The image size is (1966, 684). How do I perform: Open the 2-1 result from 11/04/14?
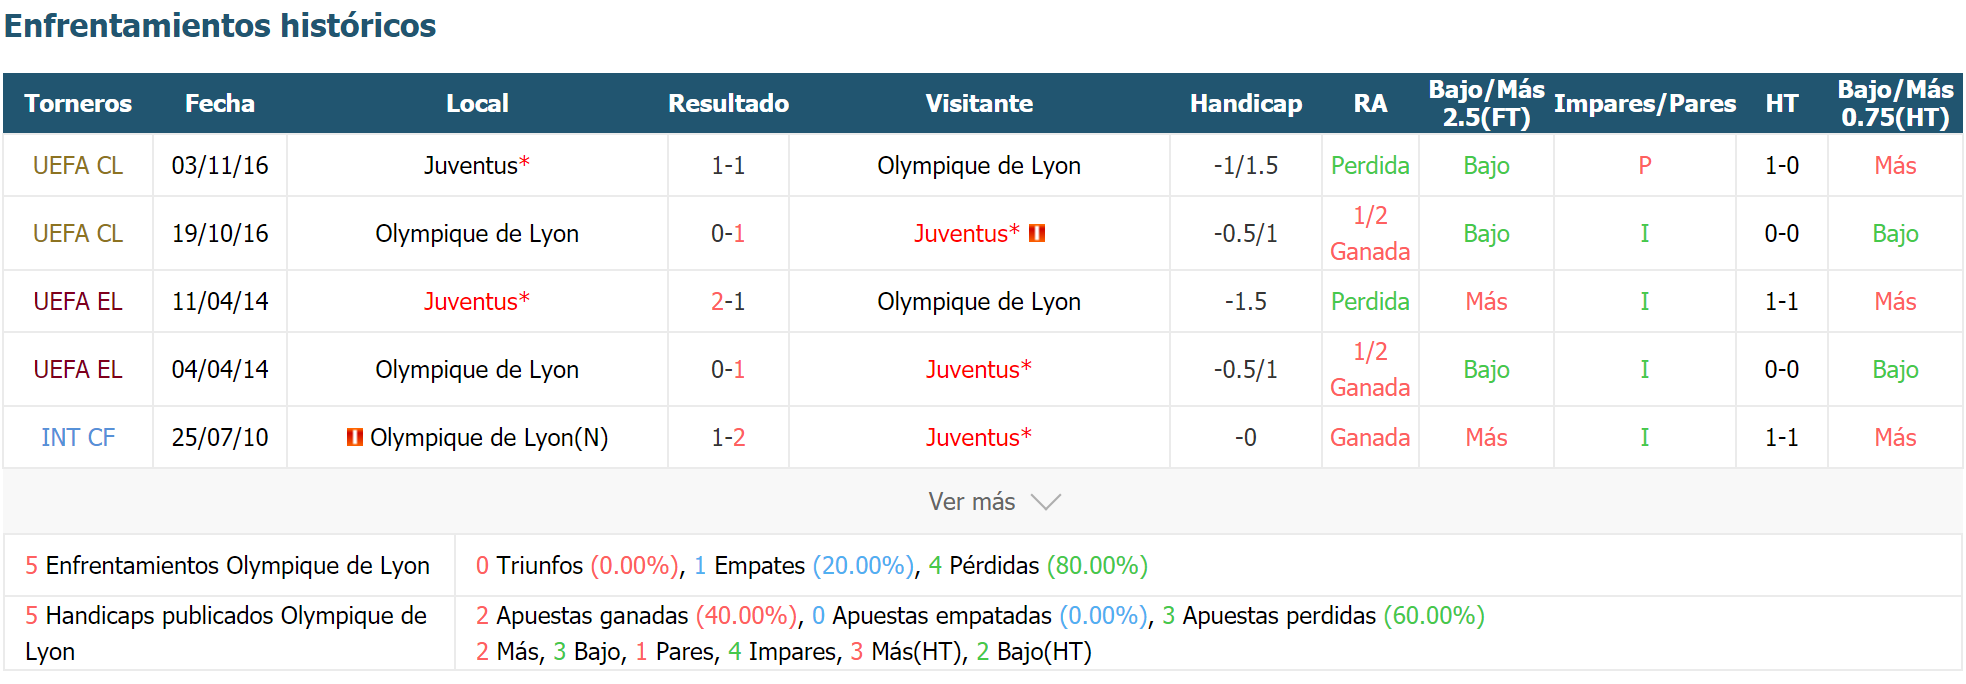point(728,301)
